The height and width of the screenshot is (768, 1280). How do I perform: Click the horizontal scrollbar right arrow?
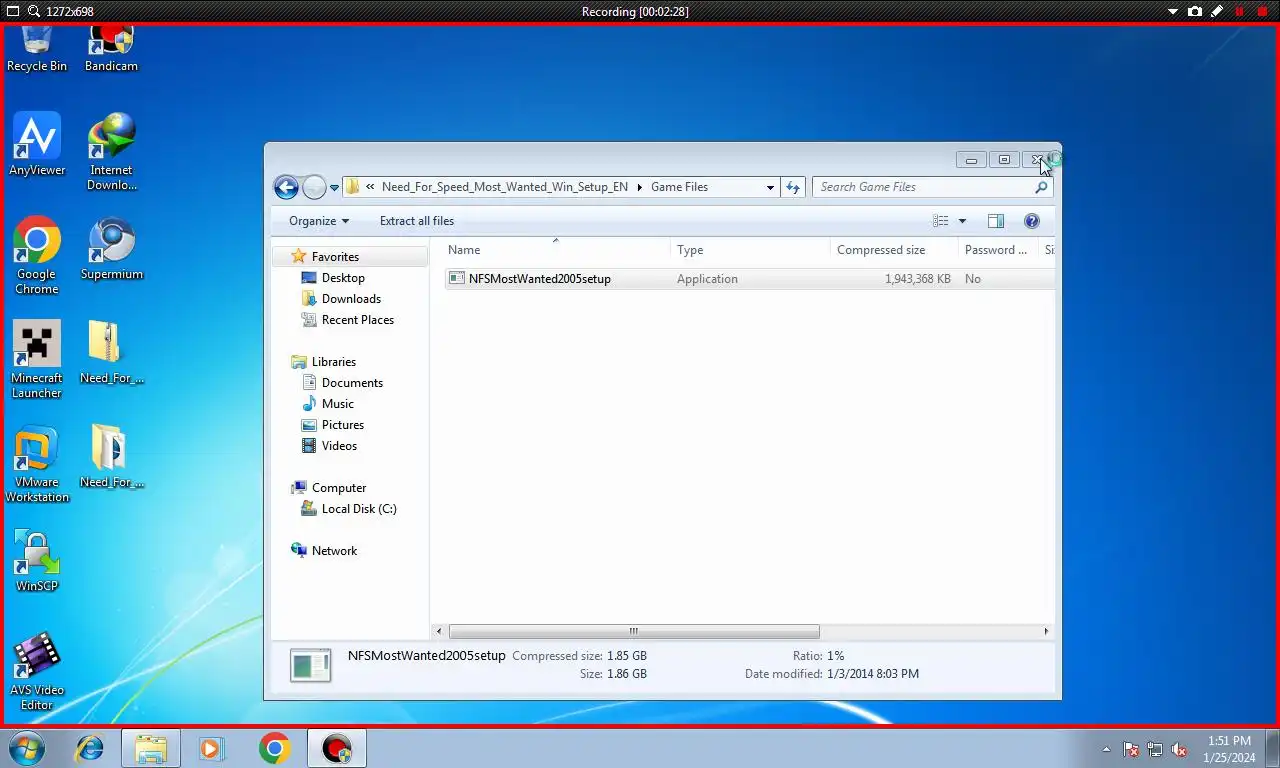point(1046,631)
